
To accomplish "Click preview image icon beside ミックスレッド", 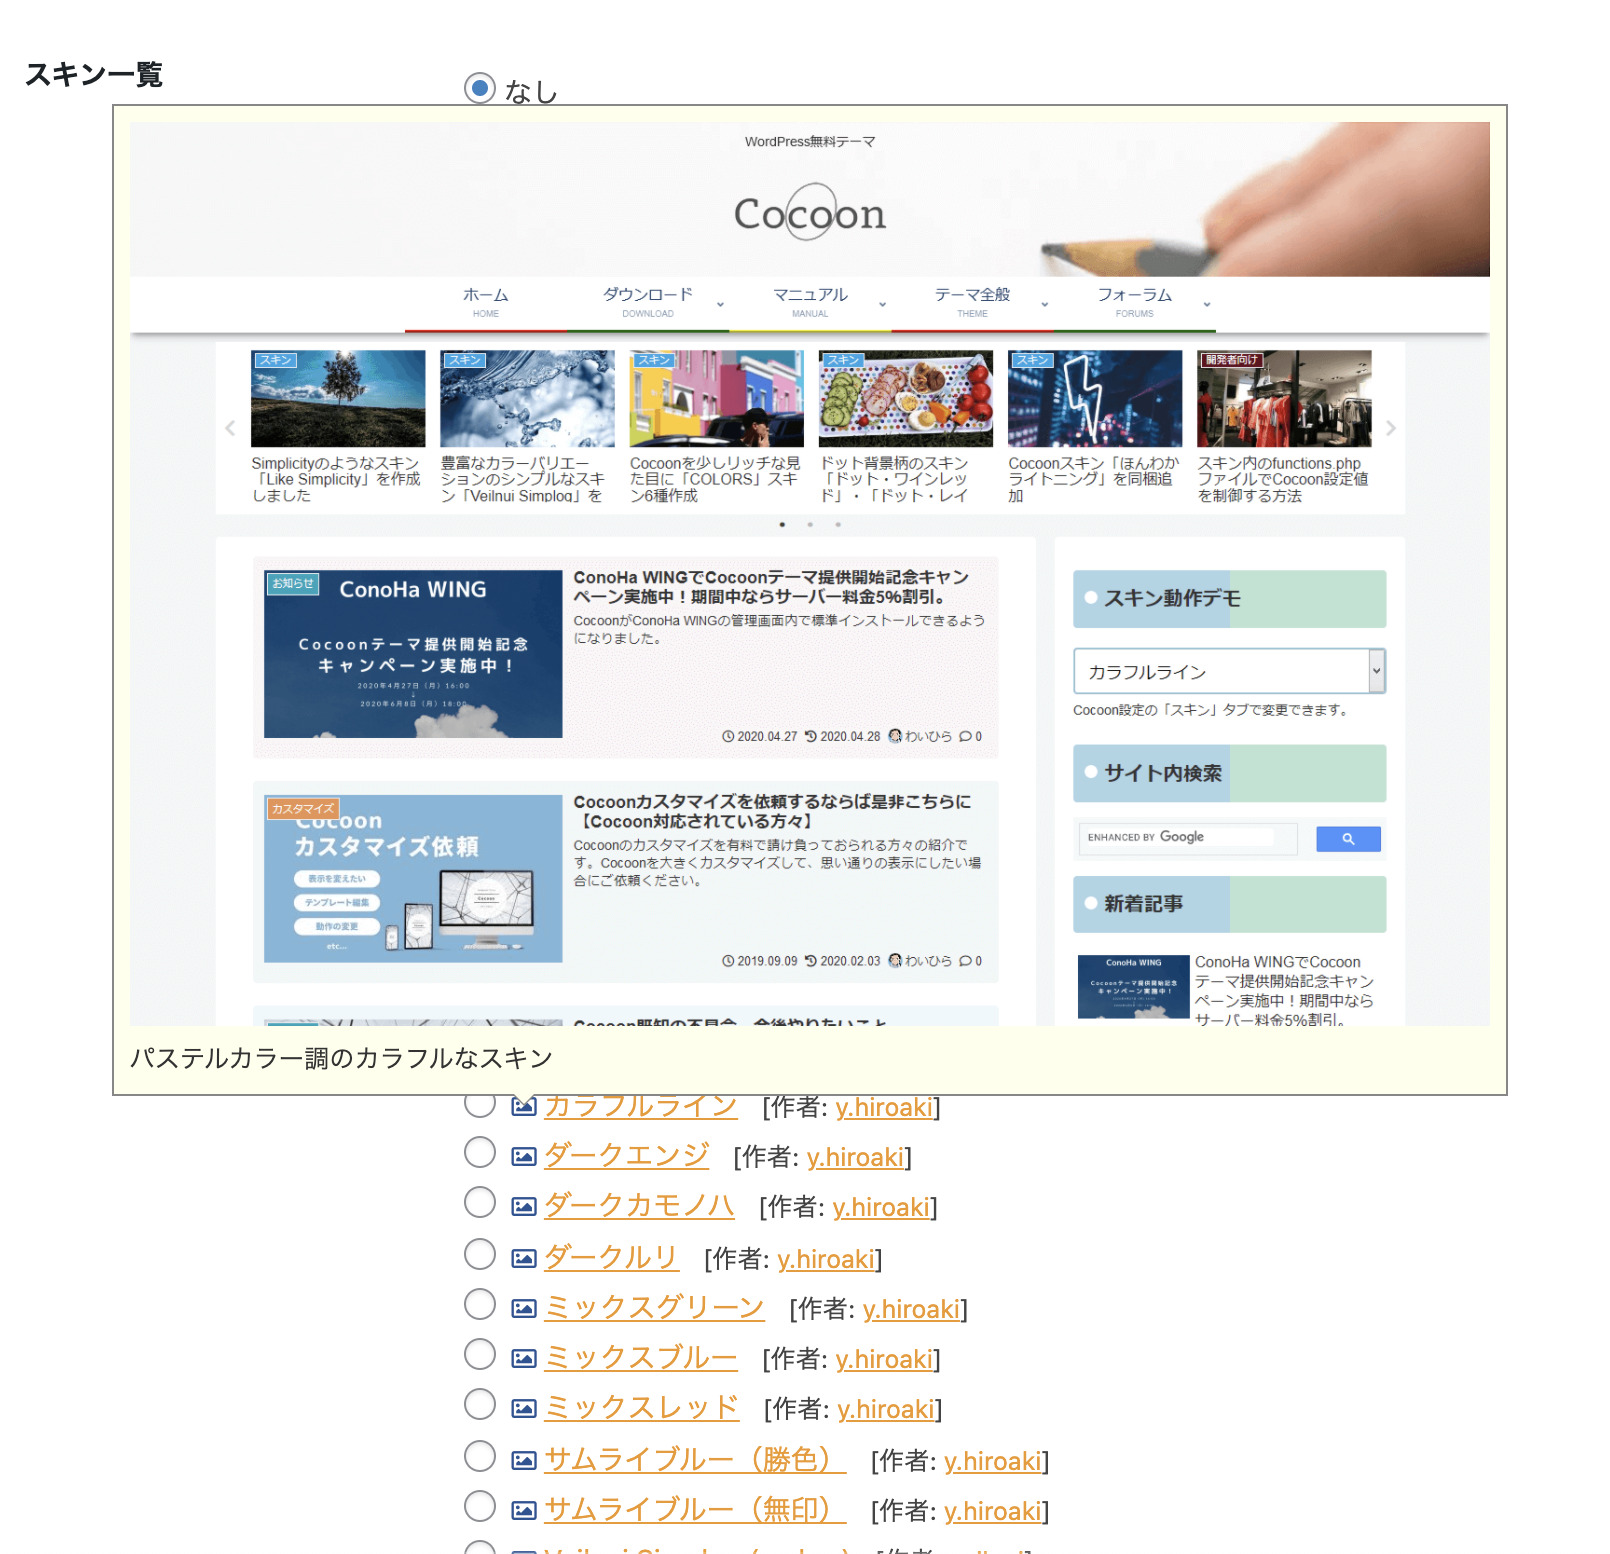I will click(x=524, y=1409).
